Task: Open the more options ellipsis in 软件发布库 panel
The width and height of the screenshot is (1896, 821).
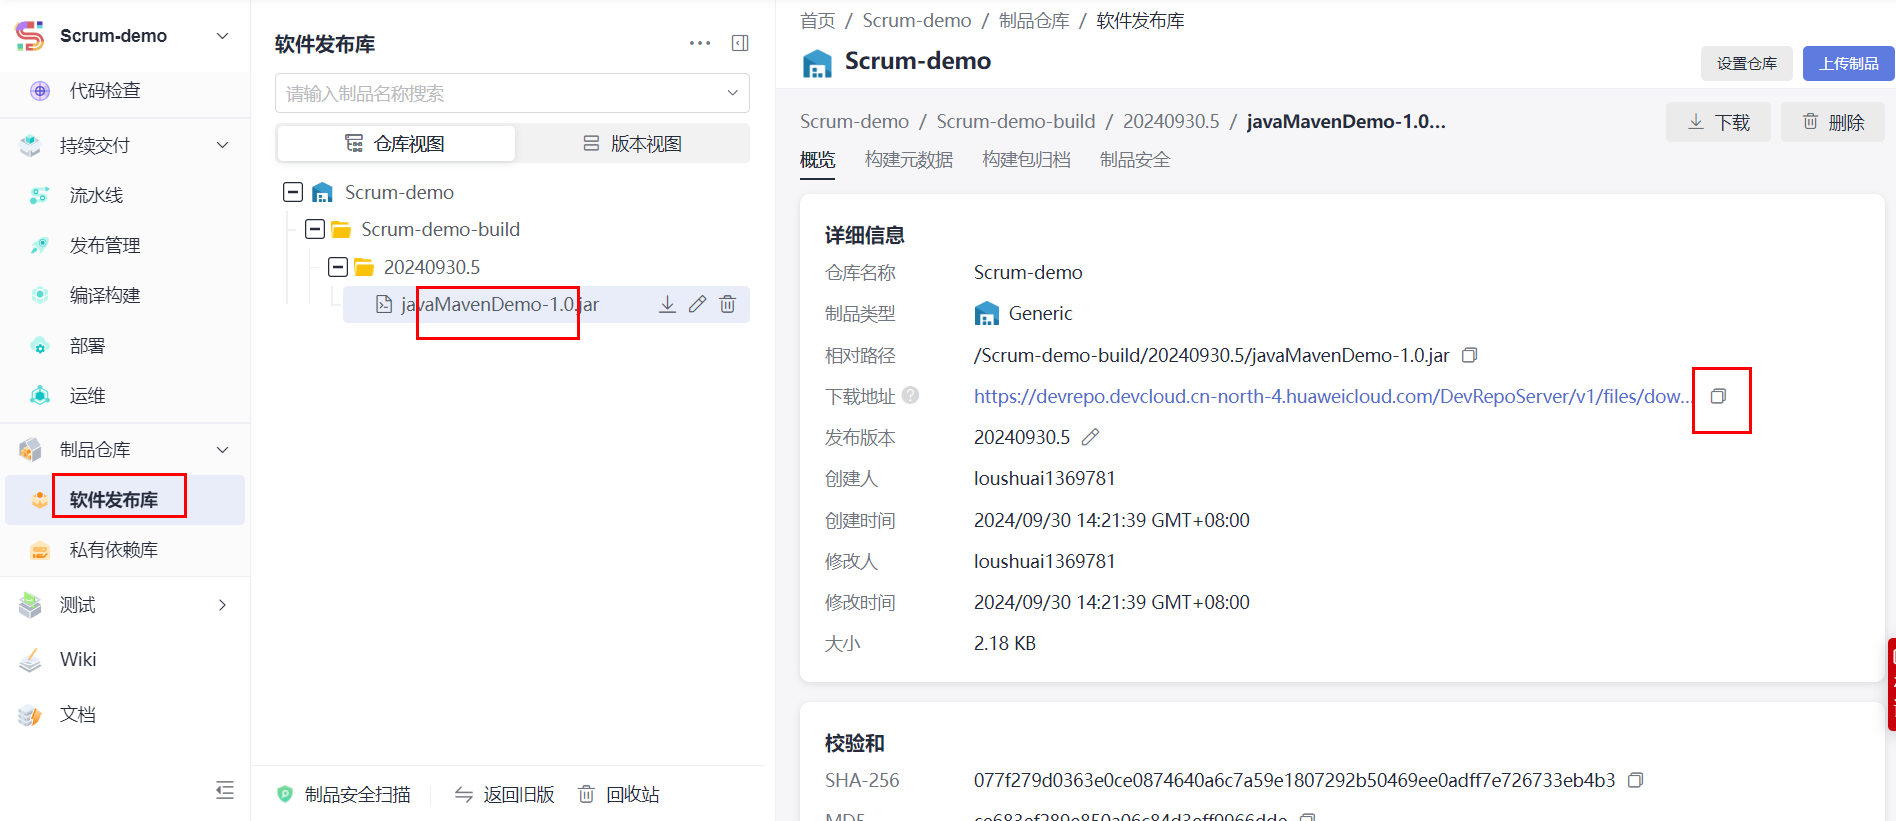Action: [x=700, y=43]
